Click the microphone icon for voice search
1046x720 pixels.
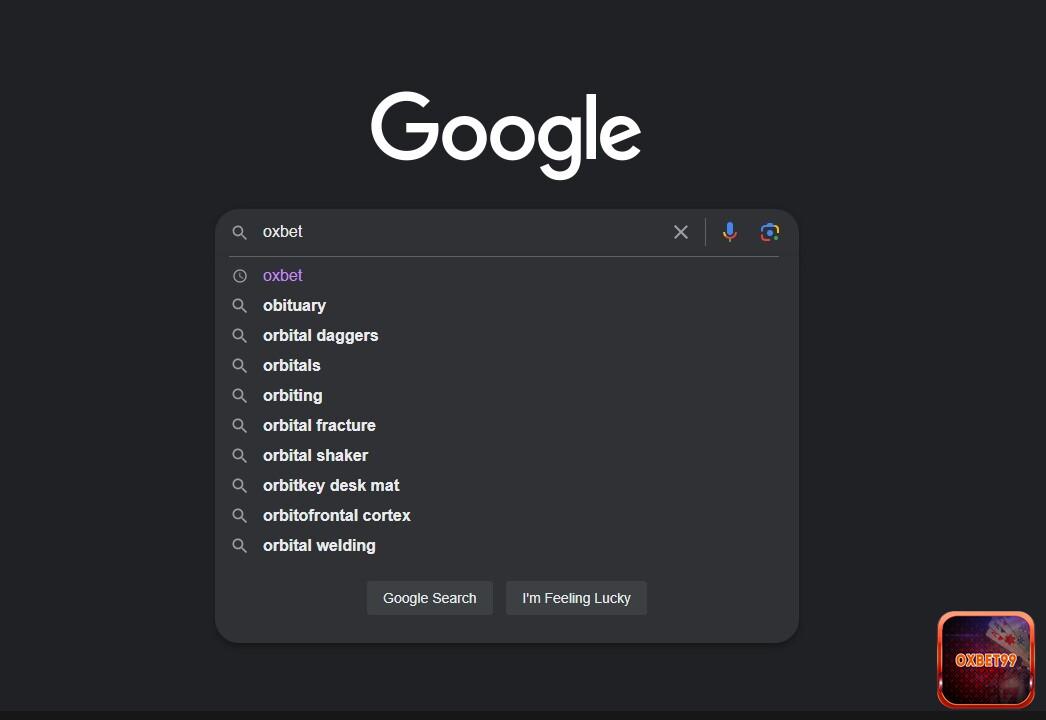(729, 231)
